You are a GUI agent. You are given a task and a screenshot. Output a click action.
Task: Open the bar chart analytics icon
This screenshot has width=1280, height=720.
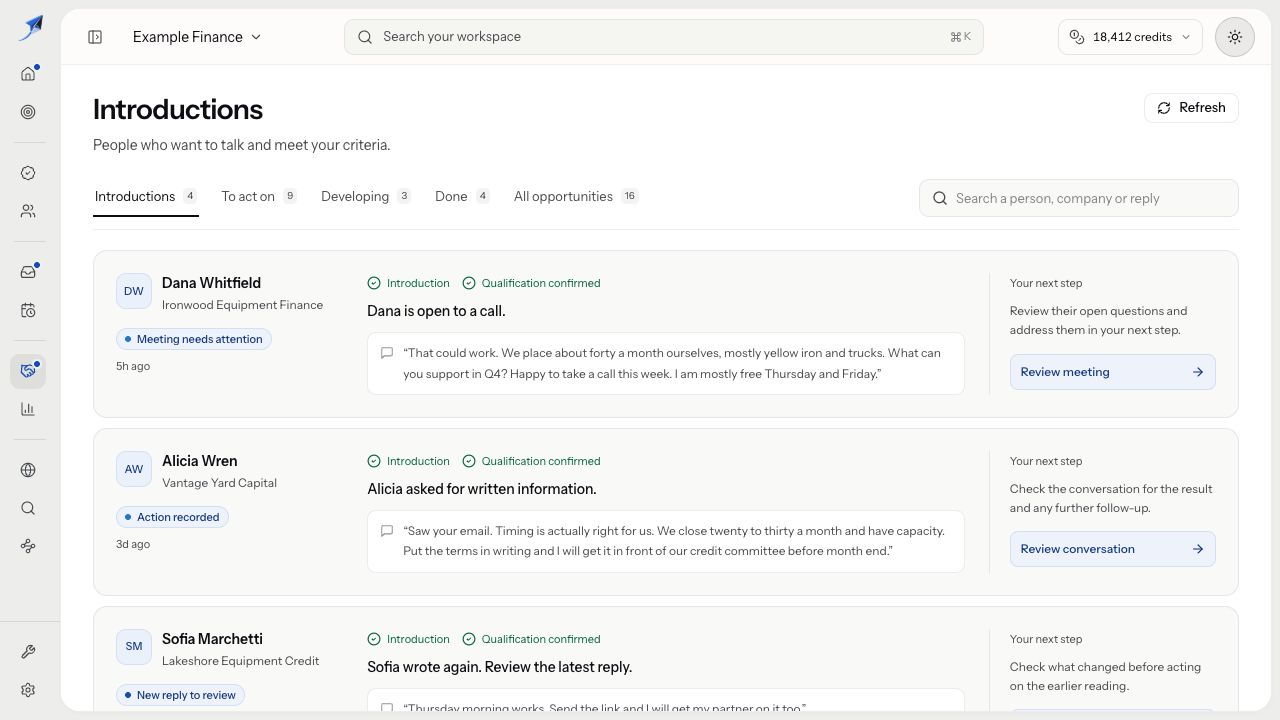(x=28, y=409)
